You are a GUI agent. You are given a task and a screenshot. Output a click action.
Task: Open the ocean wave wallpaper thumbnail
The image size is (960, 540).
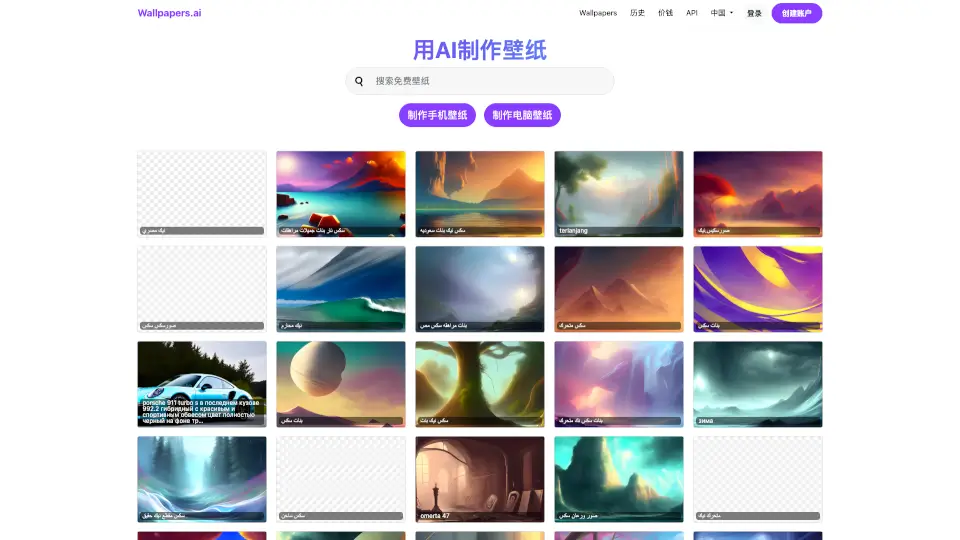point(341,289)
